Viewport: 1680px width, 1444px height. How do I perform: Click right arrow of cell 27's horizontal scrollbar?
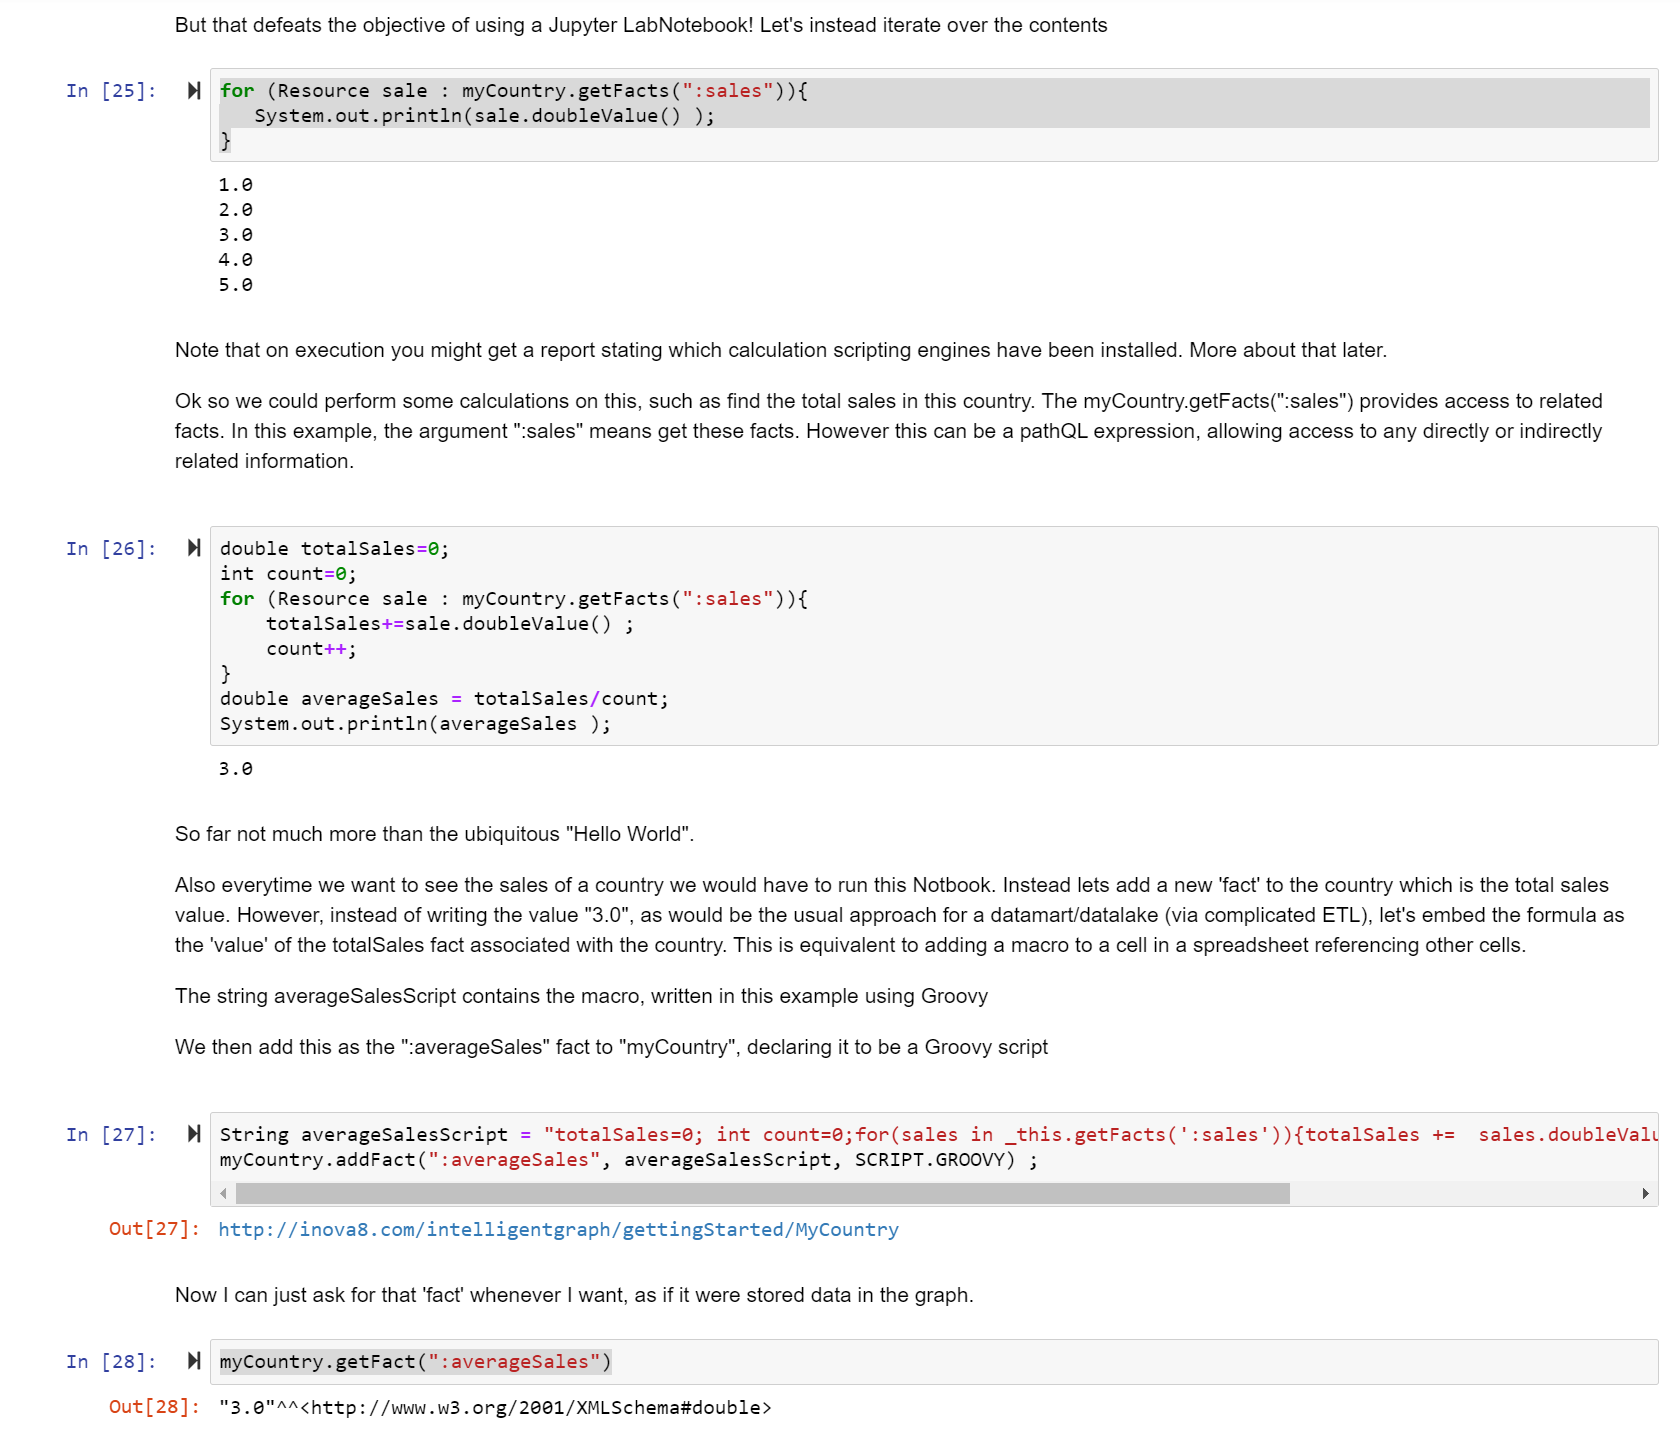pyautogui.click(x=1645, y=1193)
